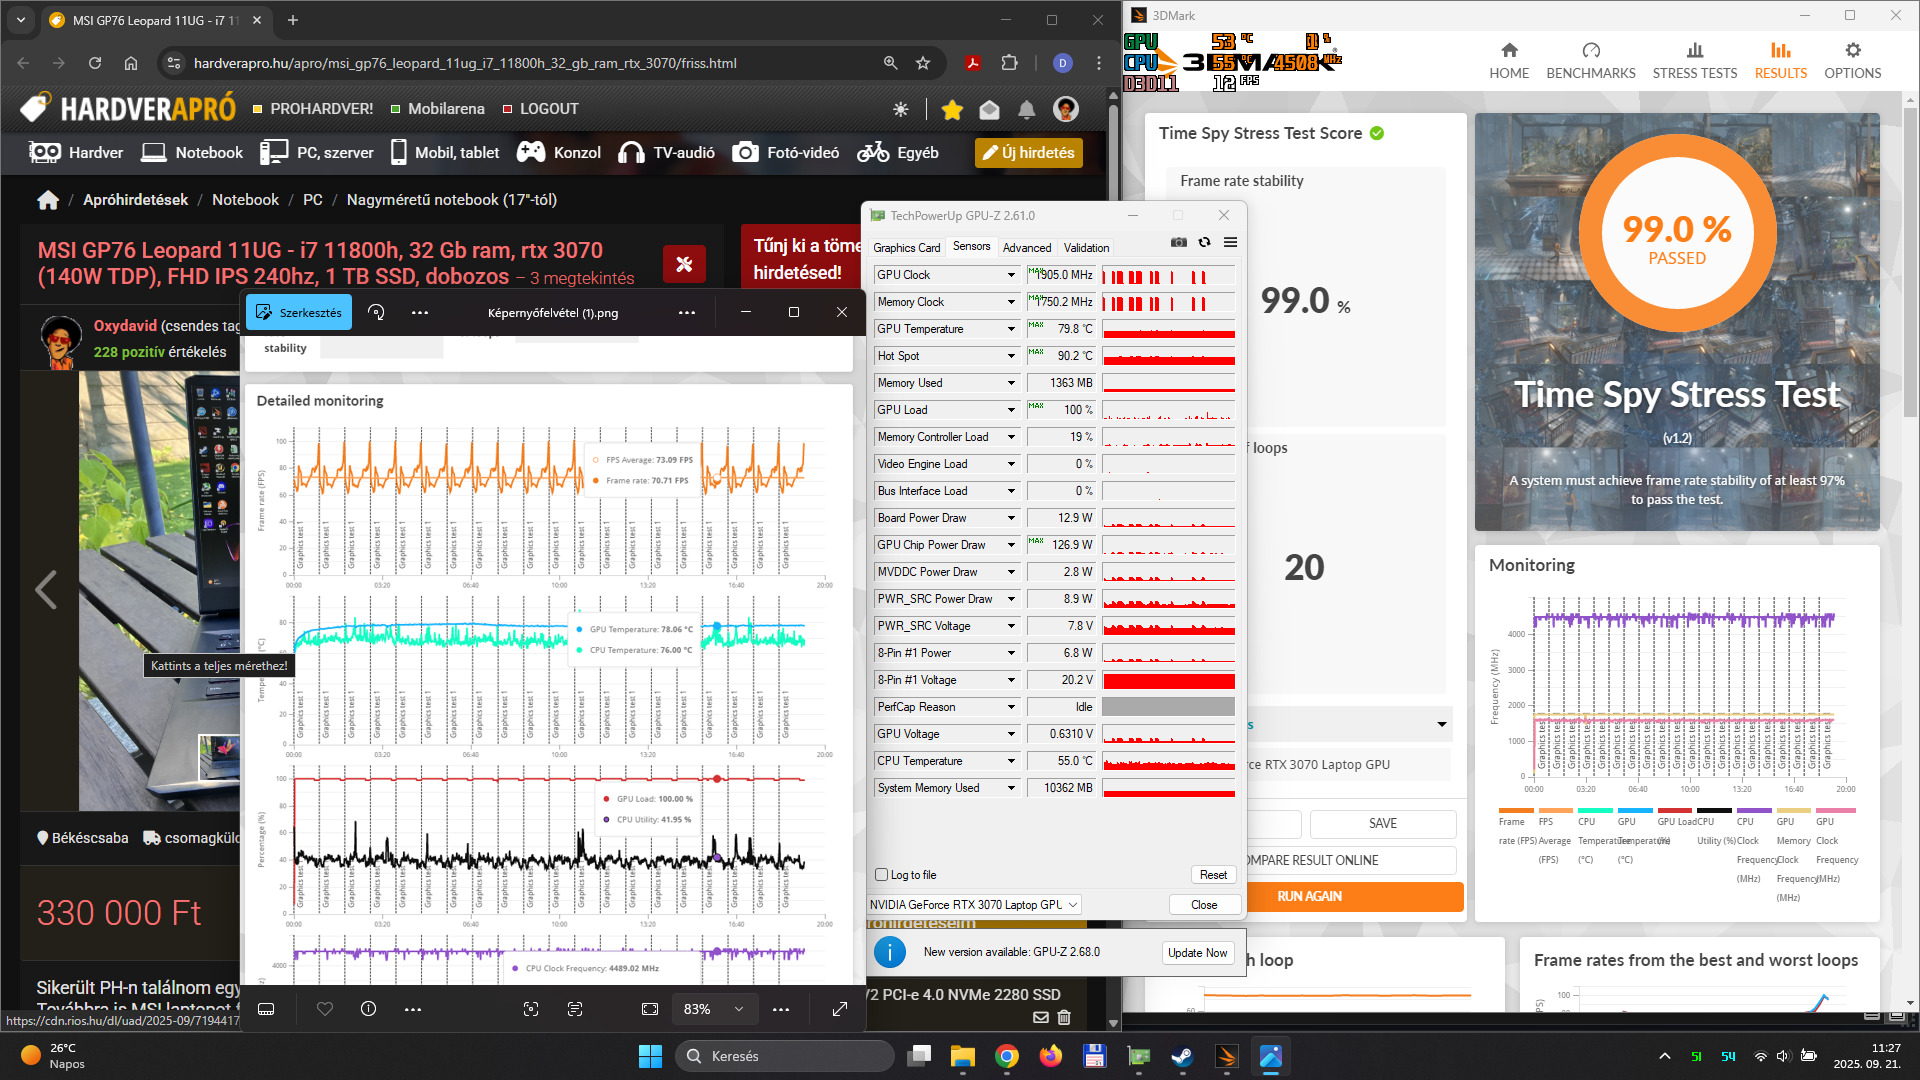Bookmark page with star icon
Image resolution: width=1920 pixels, height=1080 pixels.
pyautogui.click(x=923, y=63)
